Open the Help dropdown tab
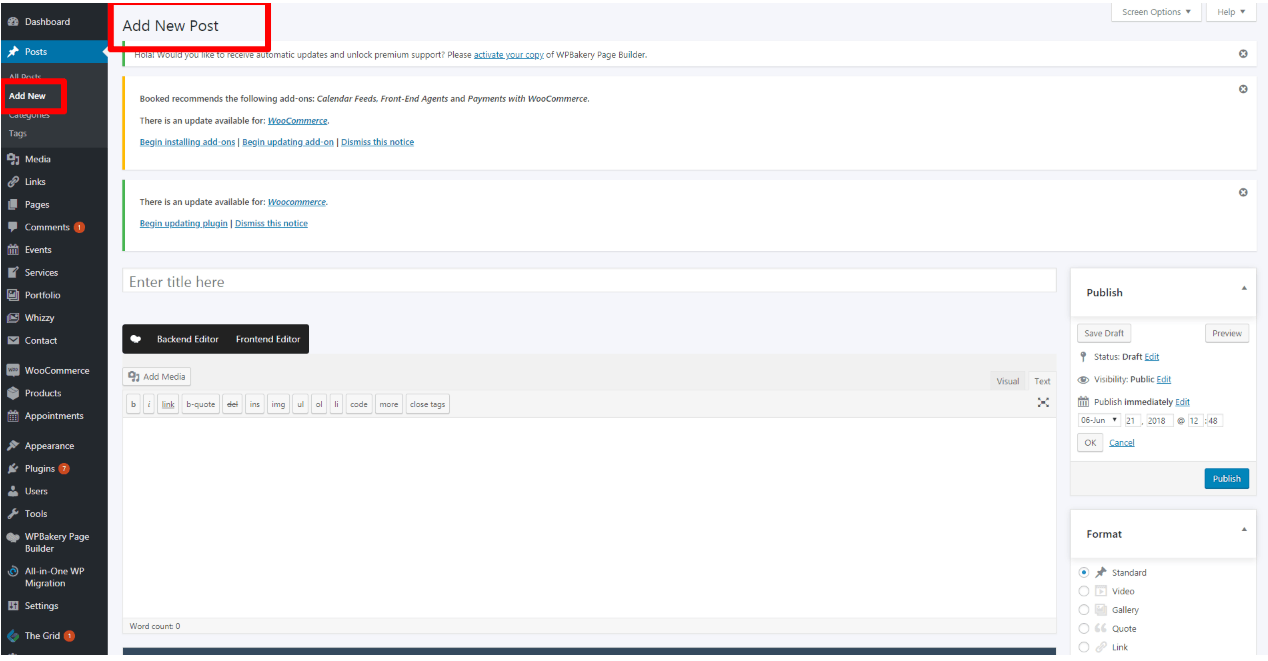The image size is (1268, 661). coord(1231,12)
